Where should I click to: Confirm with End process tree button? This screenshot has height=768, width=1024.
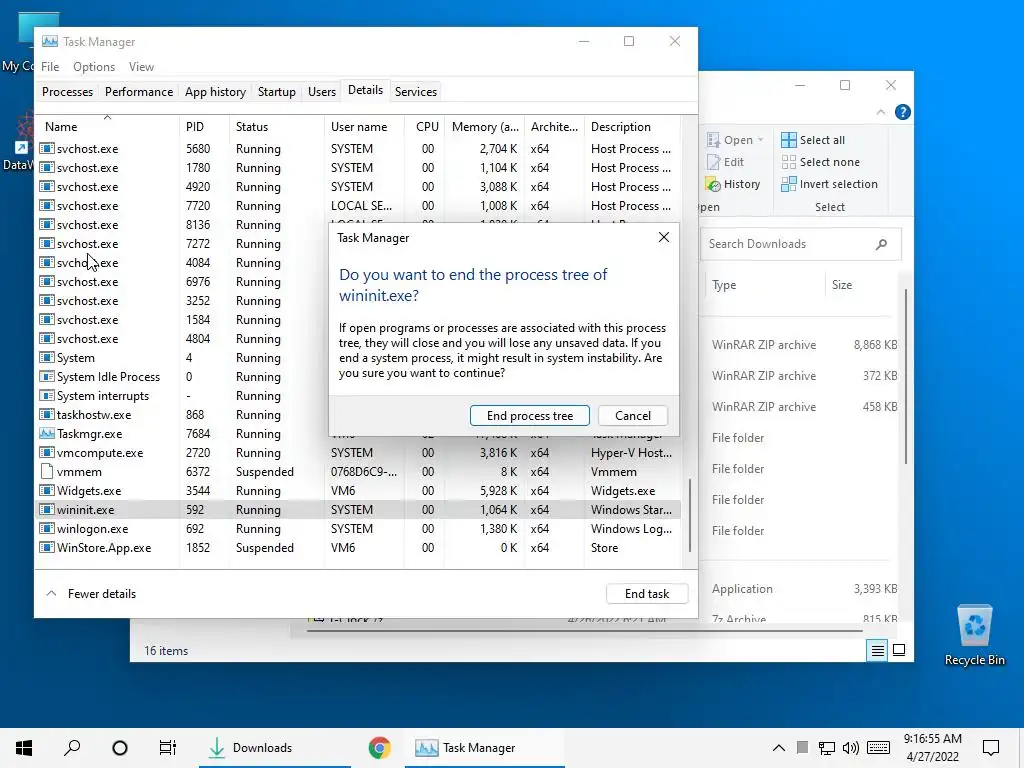530,415
